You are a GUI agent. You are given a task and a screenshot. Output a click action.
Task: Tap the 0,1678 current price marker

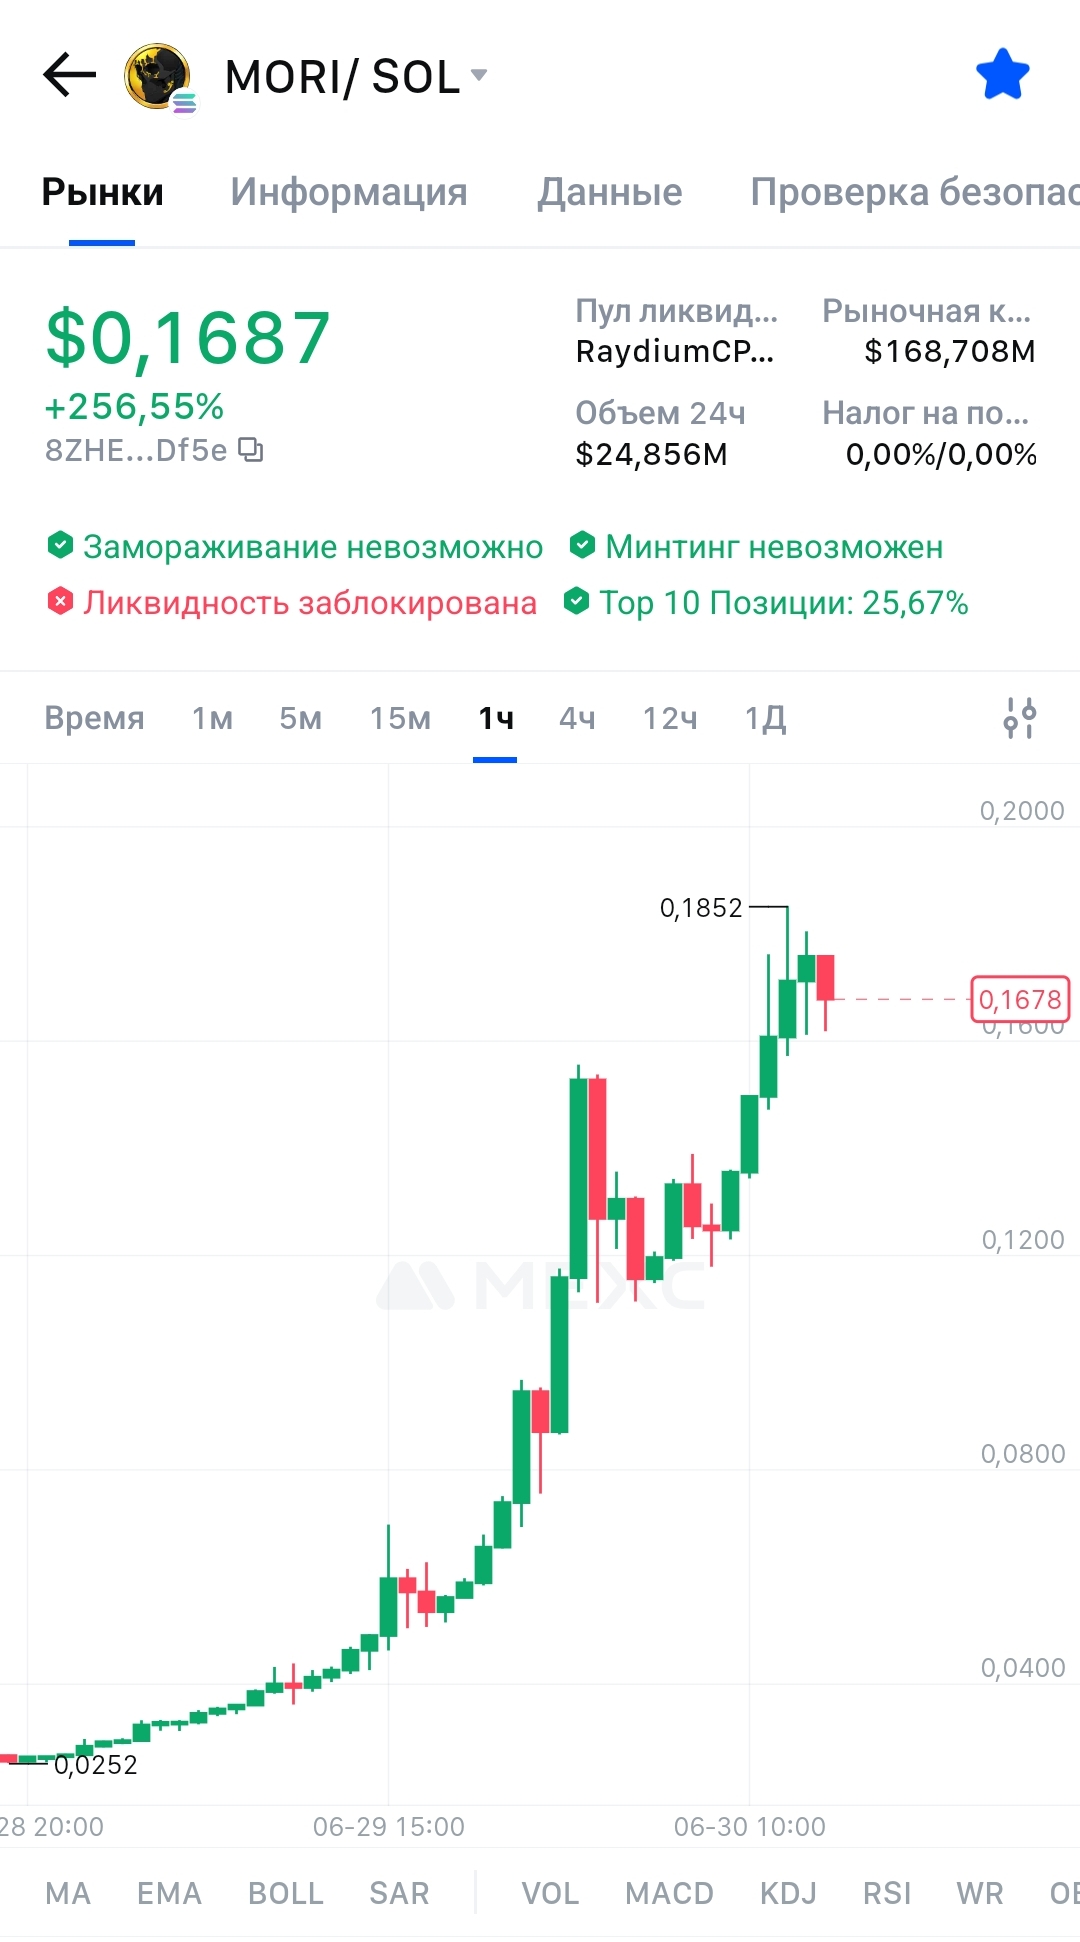[x=1020, y=999]
